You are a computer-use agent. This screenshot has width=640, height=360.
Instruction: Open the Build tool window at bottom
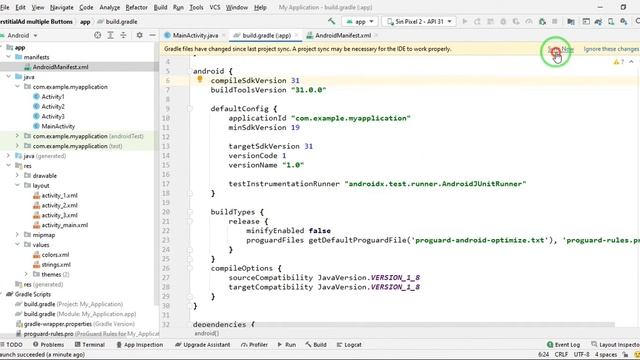coord(316,344)
